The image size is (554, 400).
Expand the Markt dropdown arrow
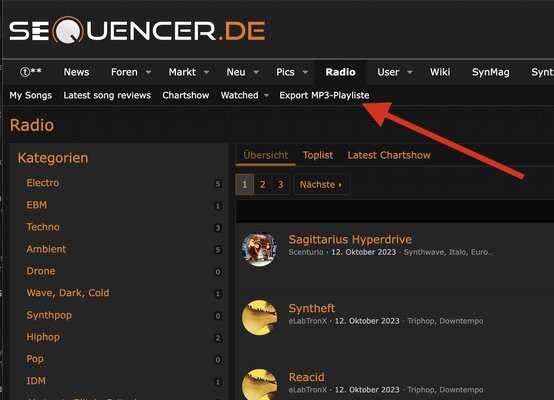(x=207, y=72)
